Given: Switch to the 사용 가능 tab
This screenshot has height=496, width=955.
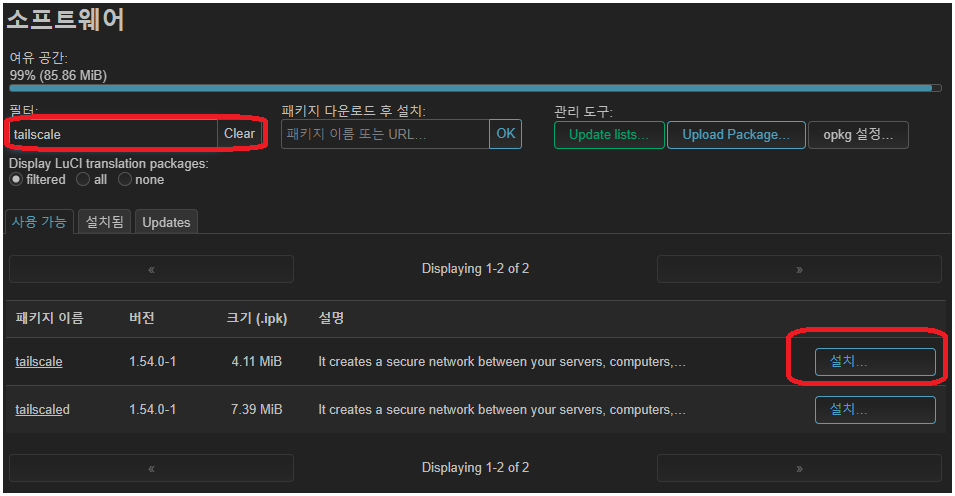Looking at the screenshot, I should point(39,222).
